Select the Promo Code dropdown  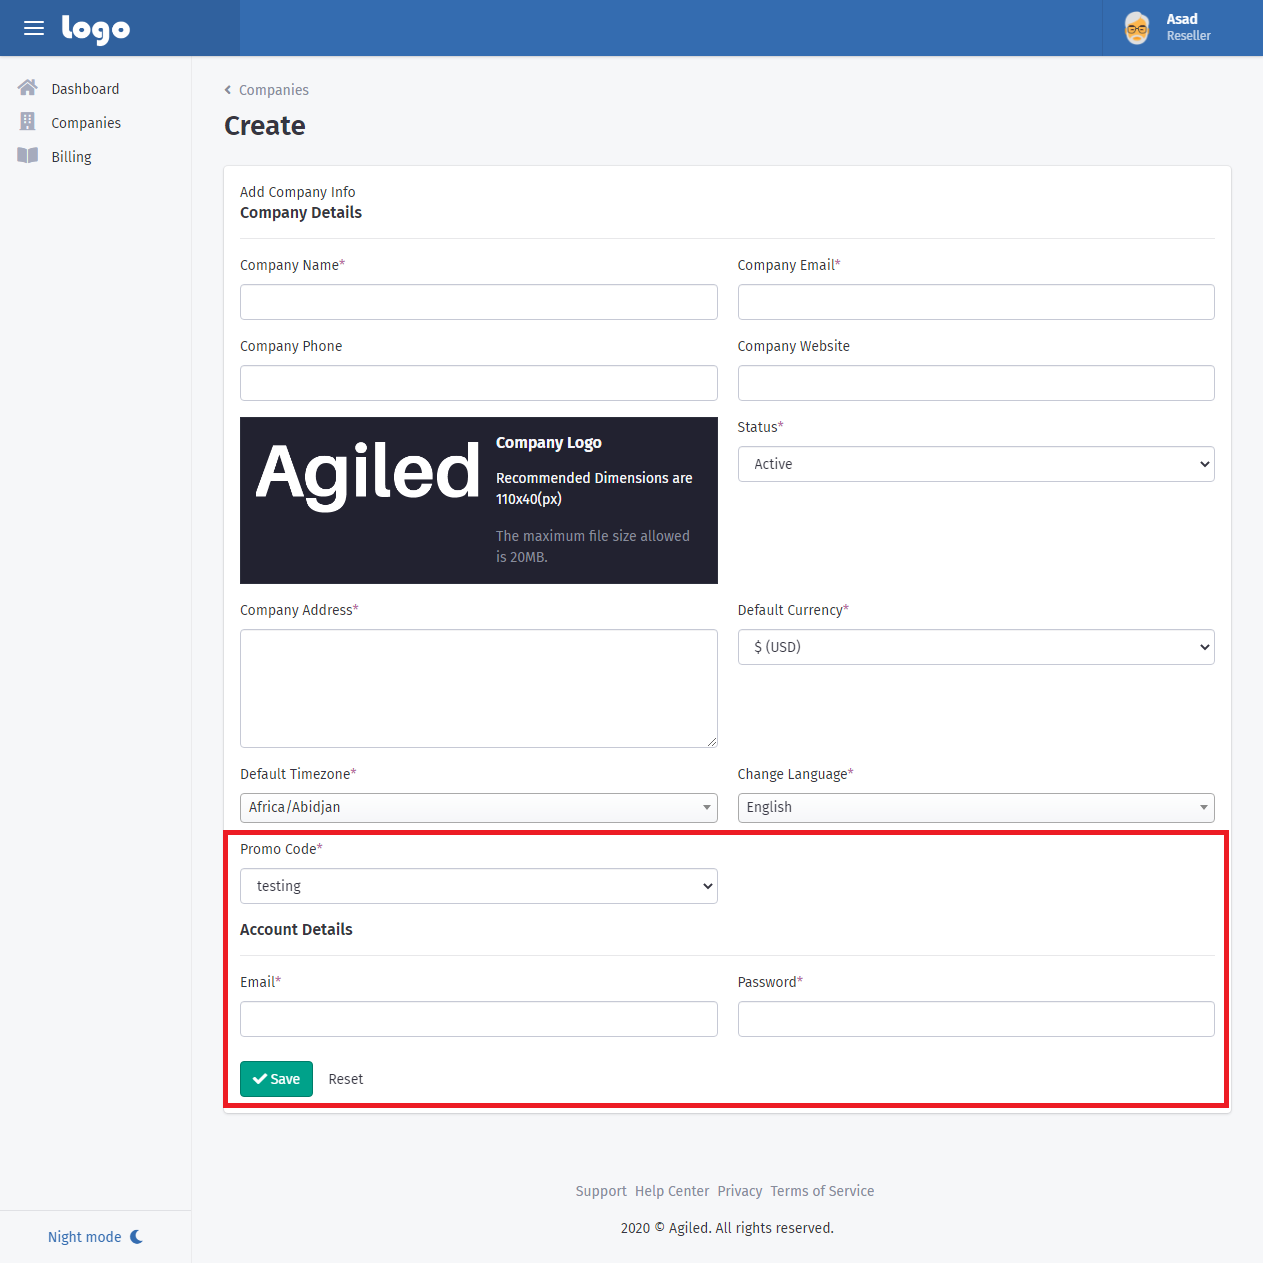pyautogui.click(x=478, y=886)
